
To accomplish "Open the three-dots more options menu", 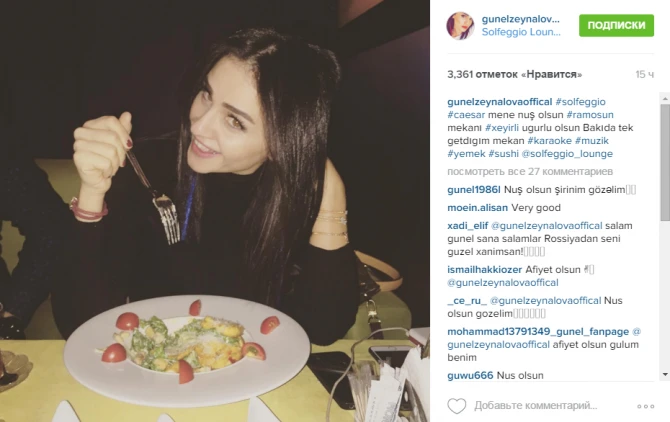I will point(646,406).
